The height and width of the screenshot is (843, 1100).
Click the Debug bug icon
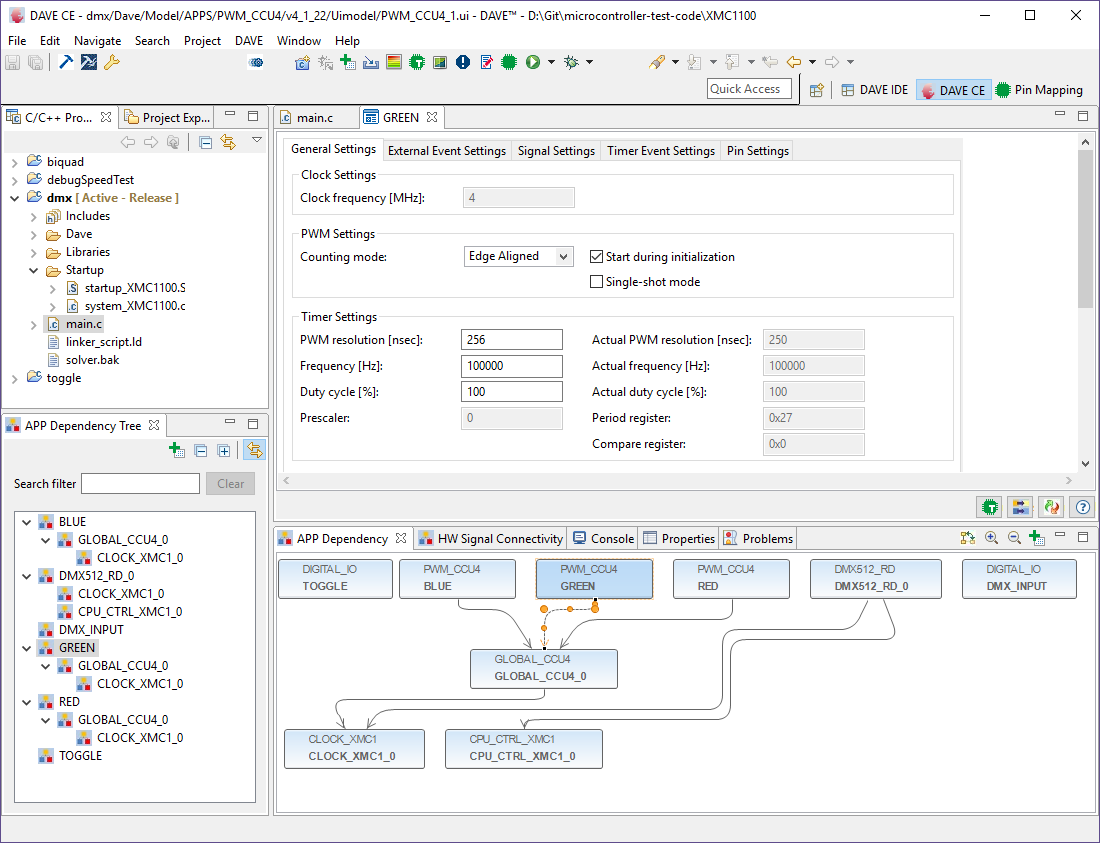click(x=571, y=62)
